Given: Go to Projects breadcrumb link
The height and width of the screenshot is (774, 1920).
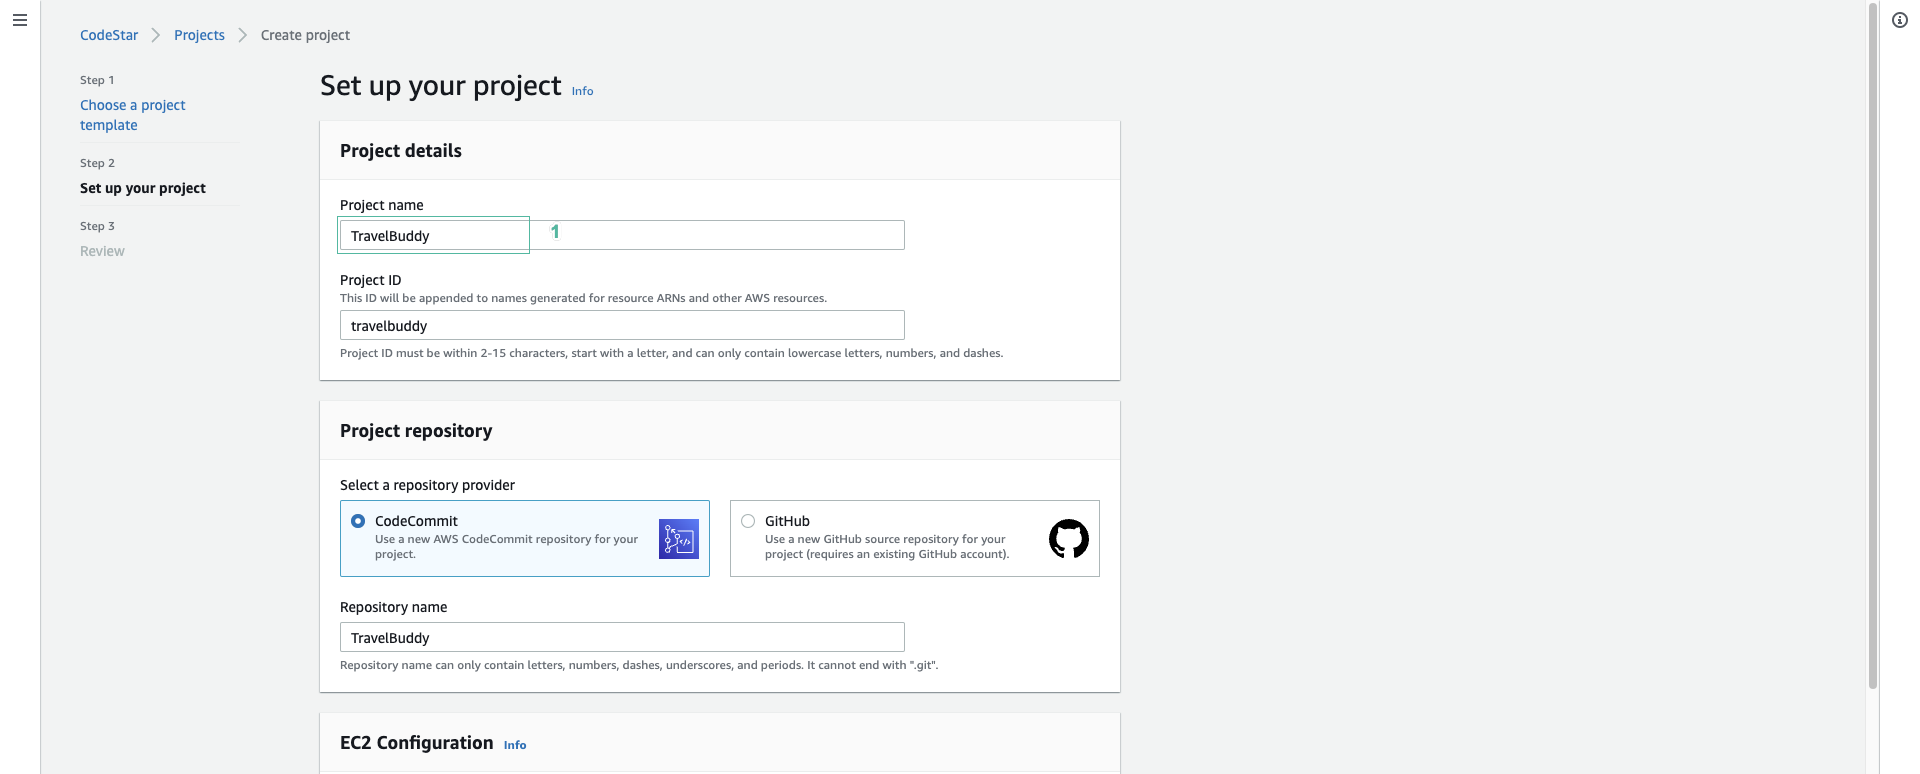Looking at the screenshot, I should coord(199,35).
